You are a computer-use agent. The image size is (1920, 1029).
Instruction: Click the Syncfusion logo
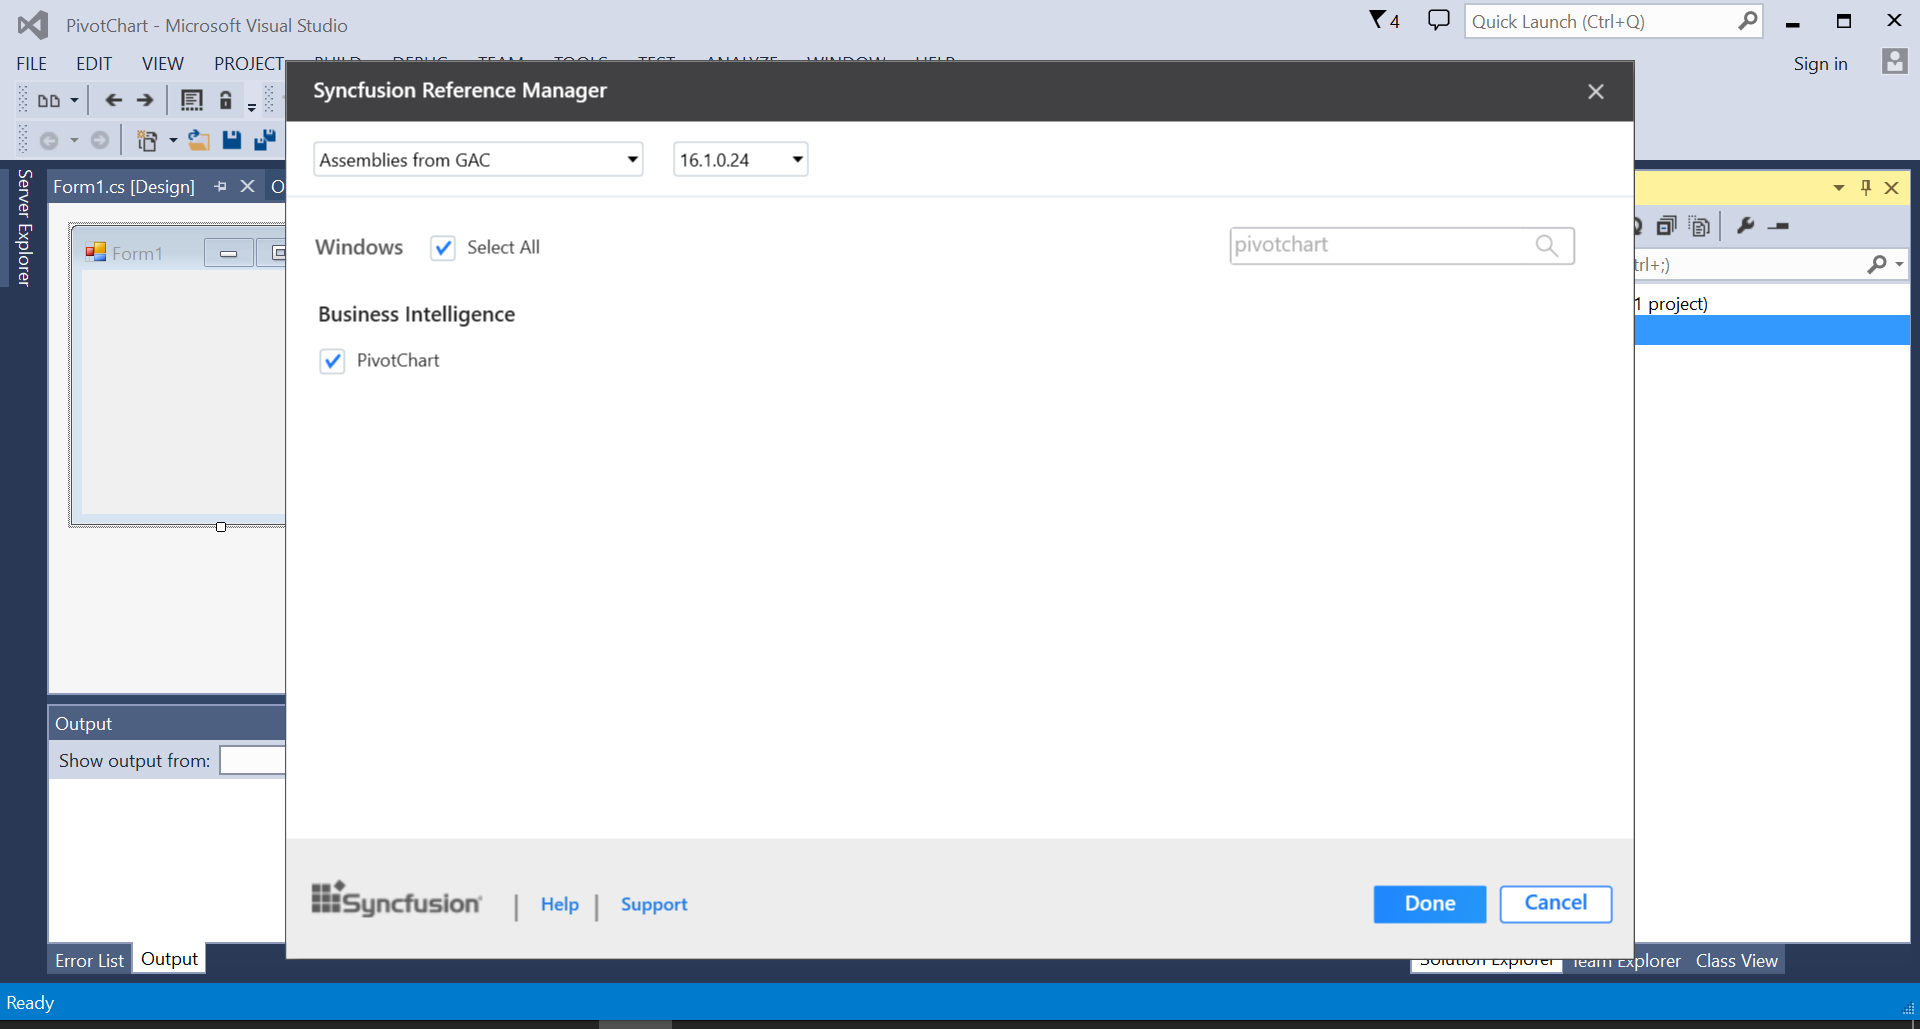396,900
